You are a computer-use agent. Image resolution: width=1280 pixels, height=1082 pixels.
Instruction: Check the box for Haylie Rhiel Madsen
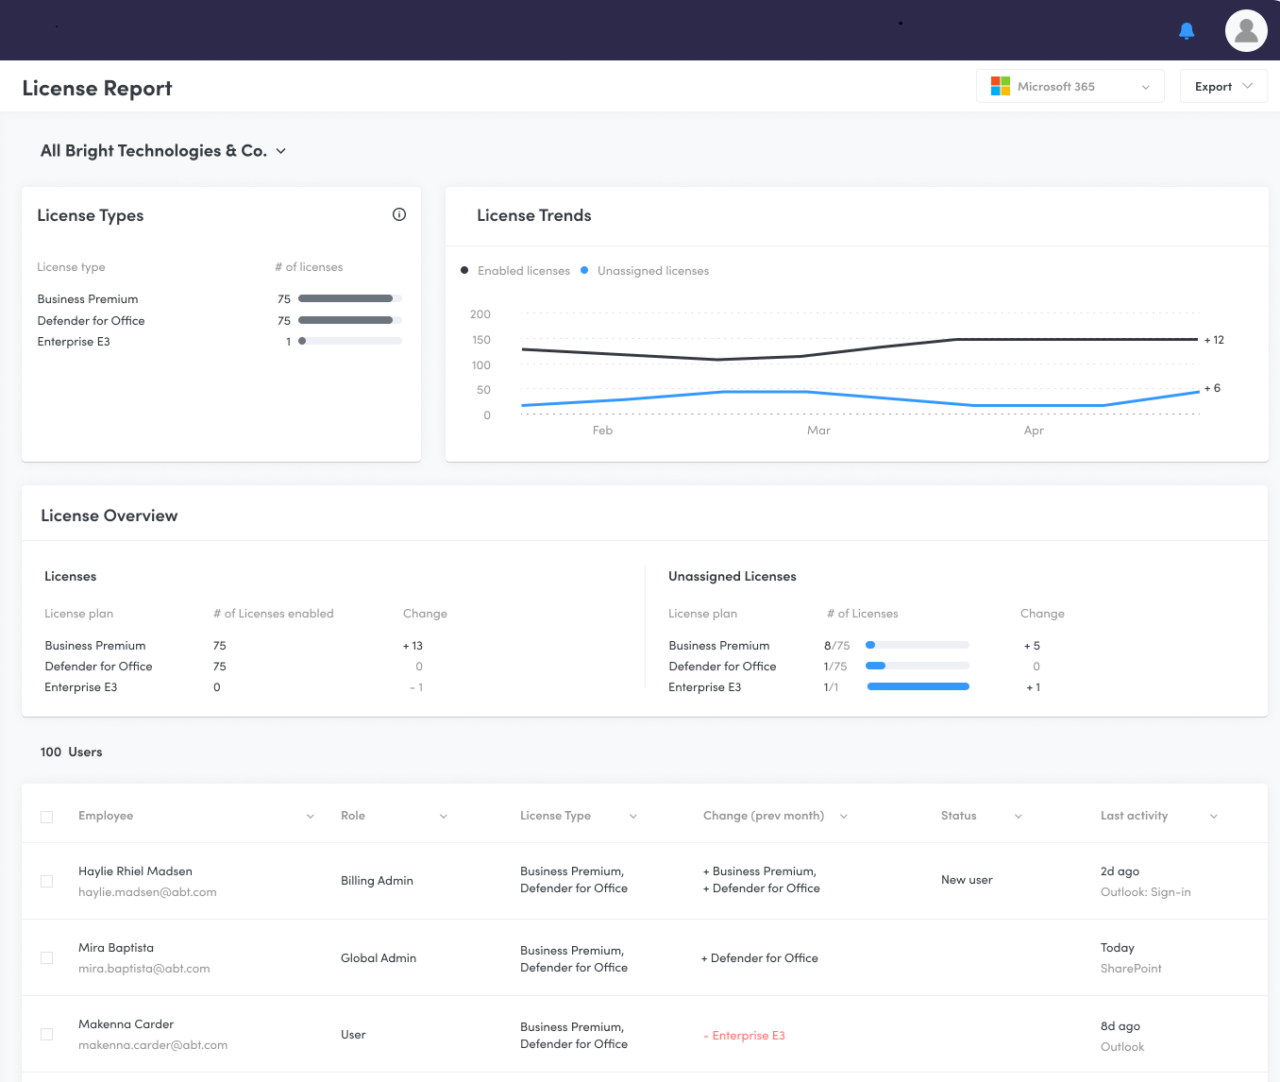tap(46, 881)
